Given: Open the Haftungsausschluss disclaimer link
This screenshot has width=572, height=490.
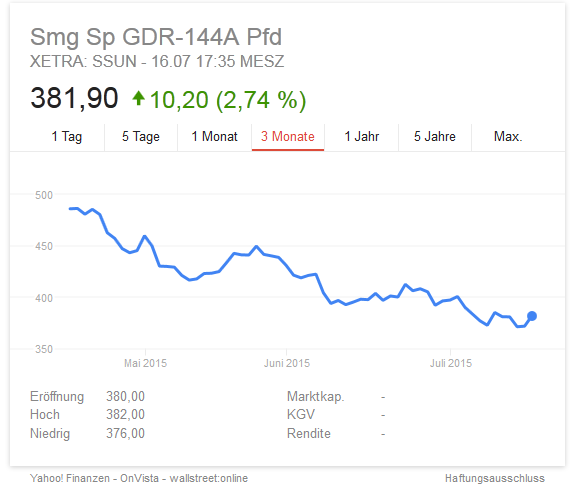Looking at the screenshot, I should click(x=495, y=478).
